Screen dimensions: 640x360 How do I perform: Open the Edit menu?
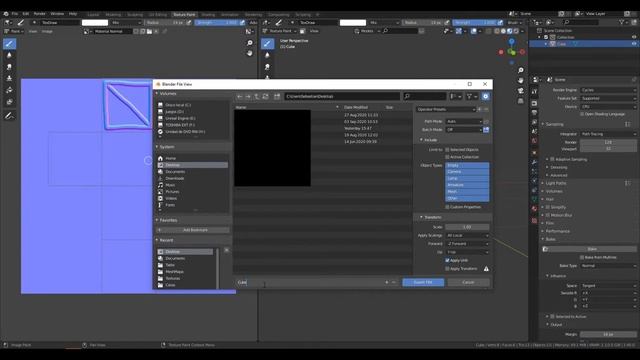(x=26, y=14)
